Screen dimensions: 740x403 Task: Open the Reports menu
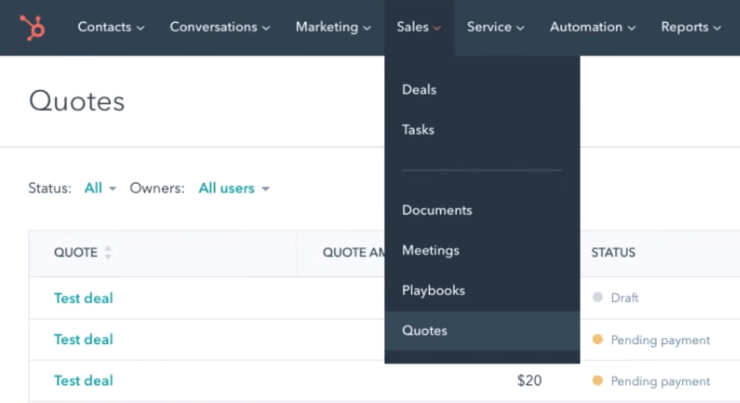(691, 27)
